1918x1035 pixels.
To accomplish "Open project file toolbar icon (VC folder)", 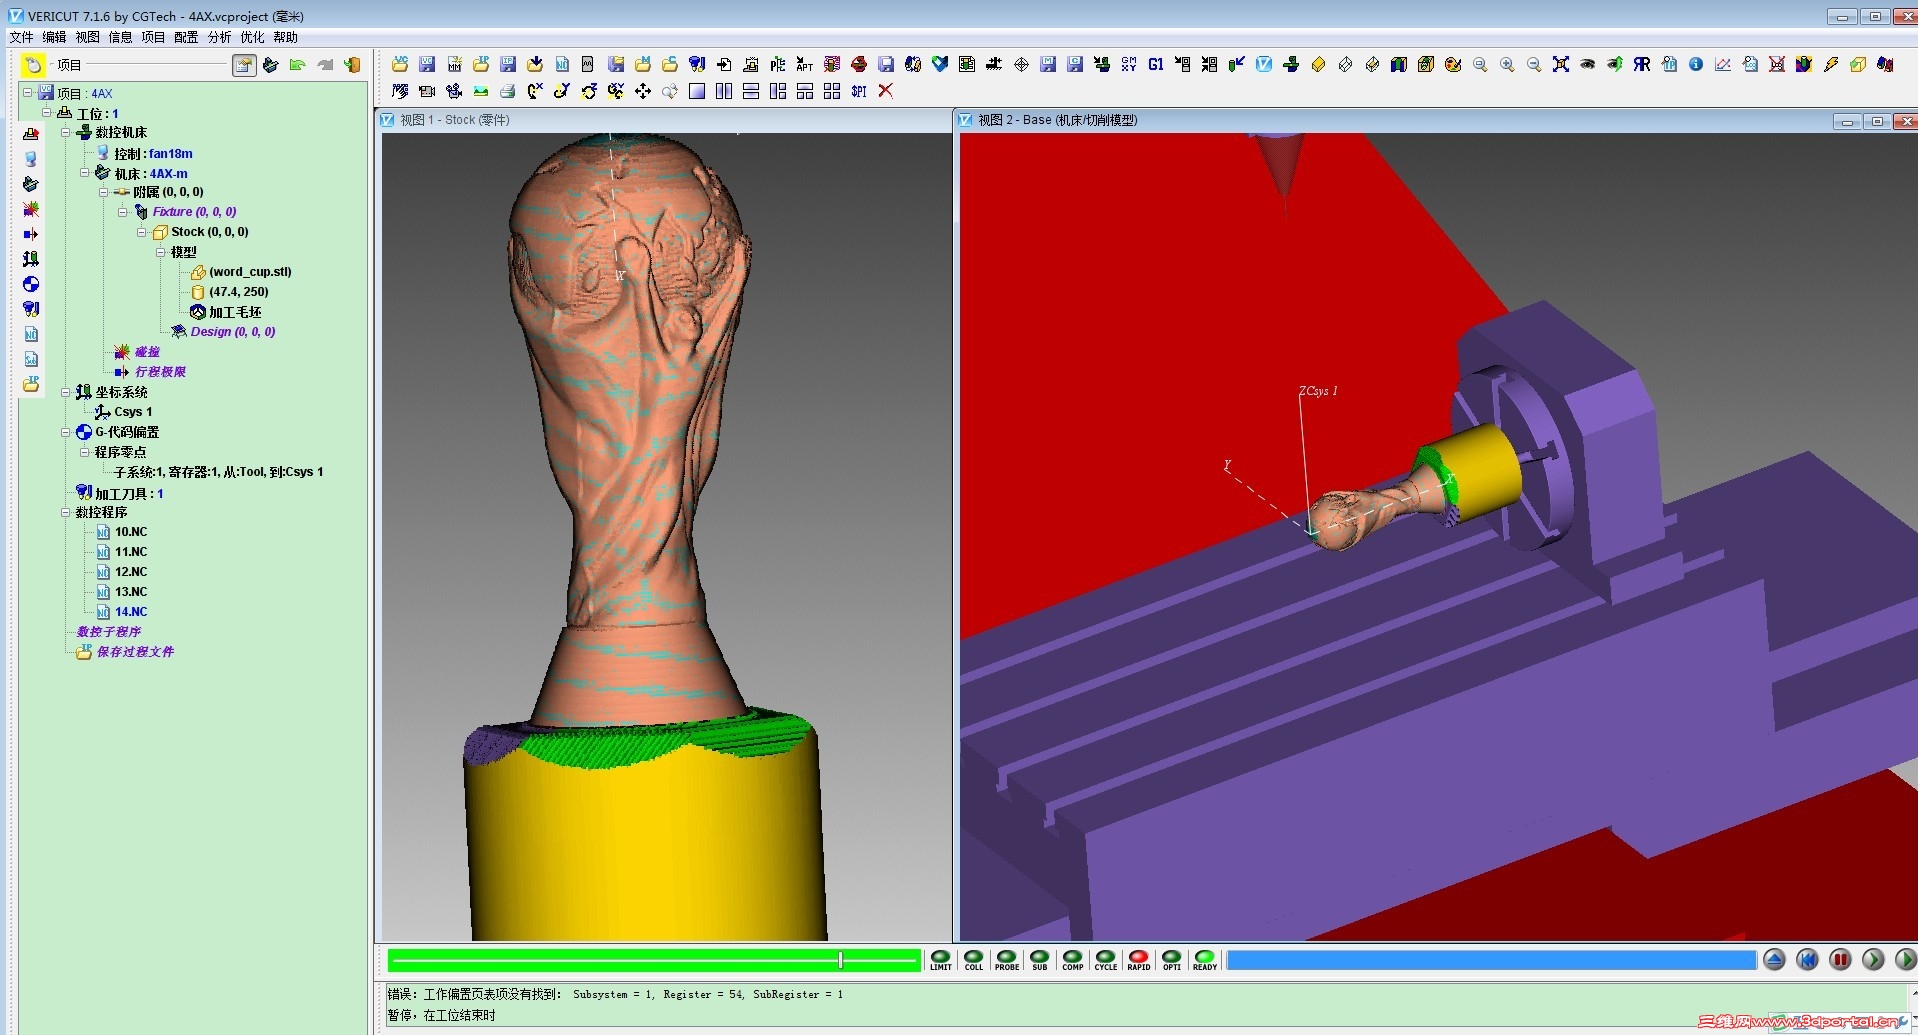I will click(x=400, y=64).
